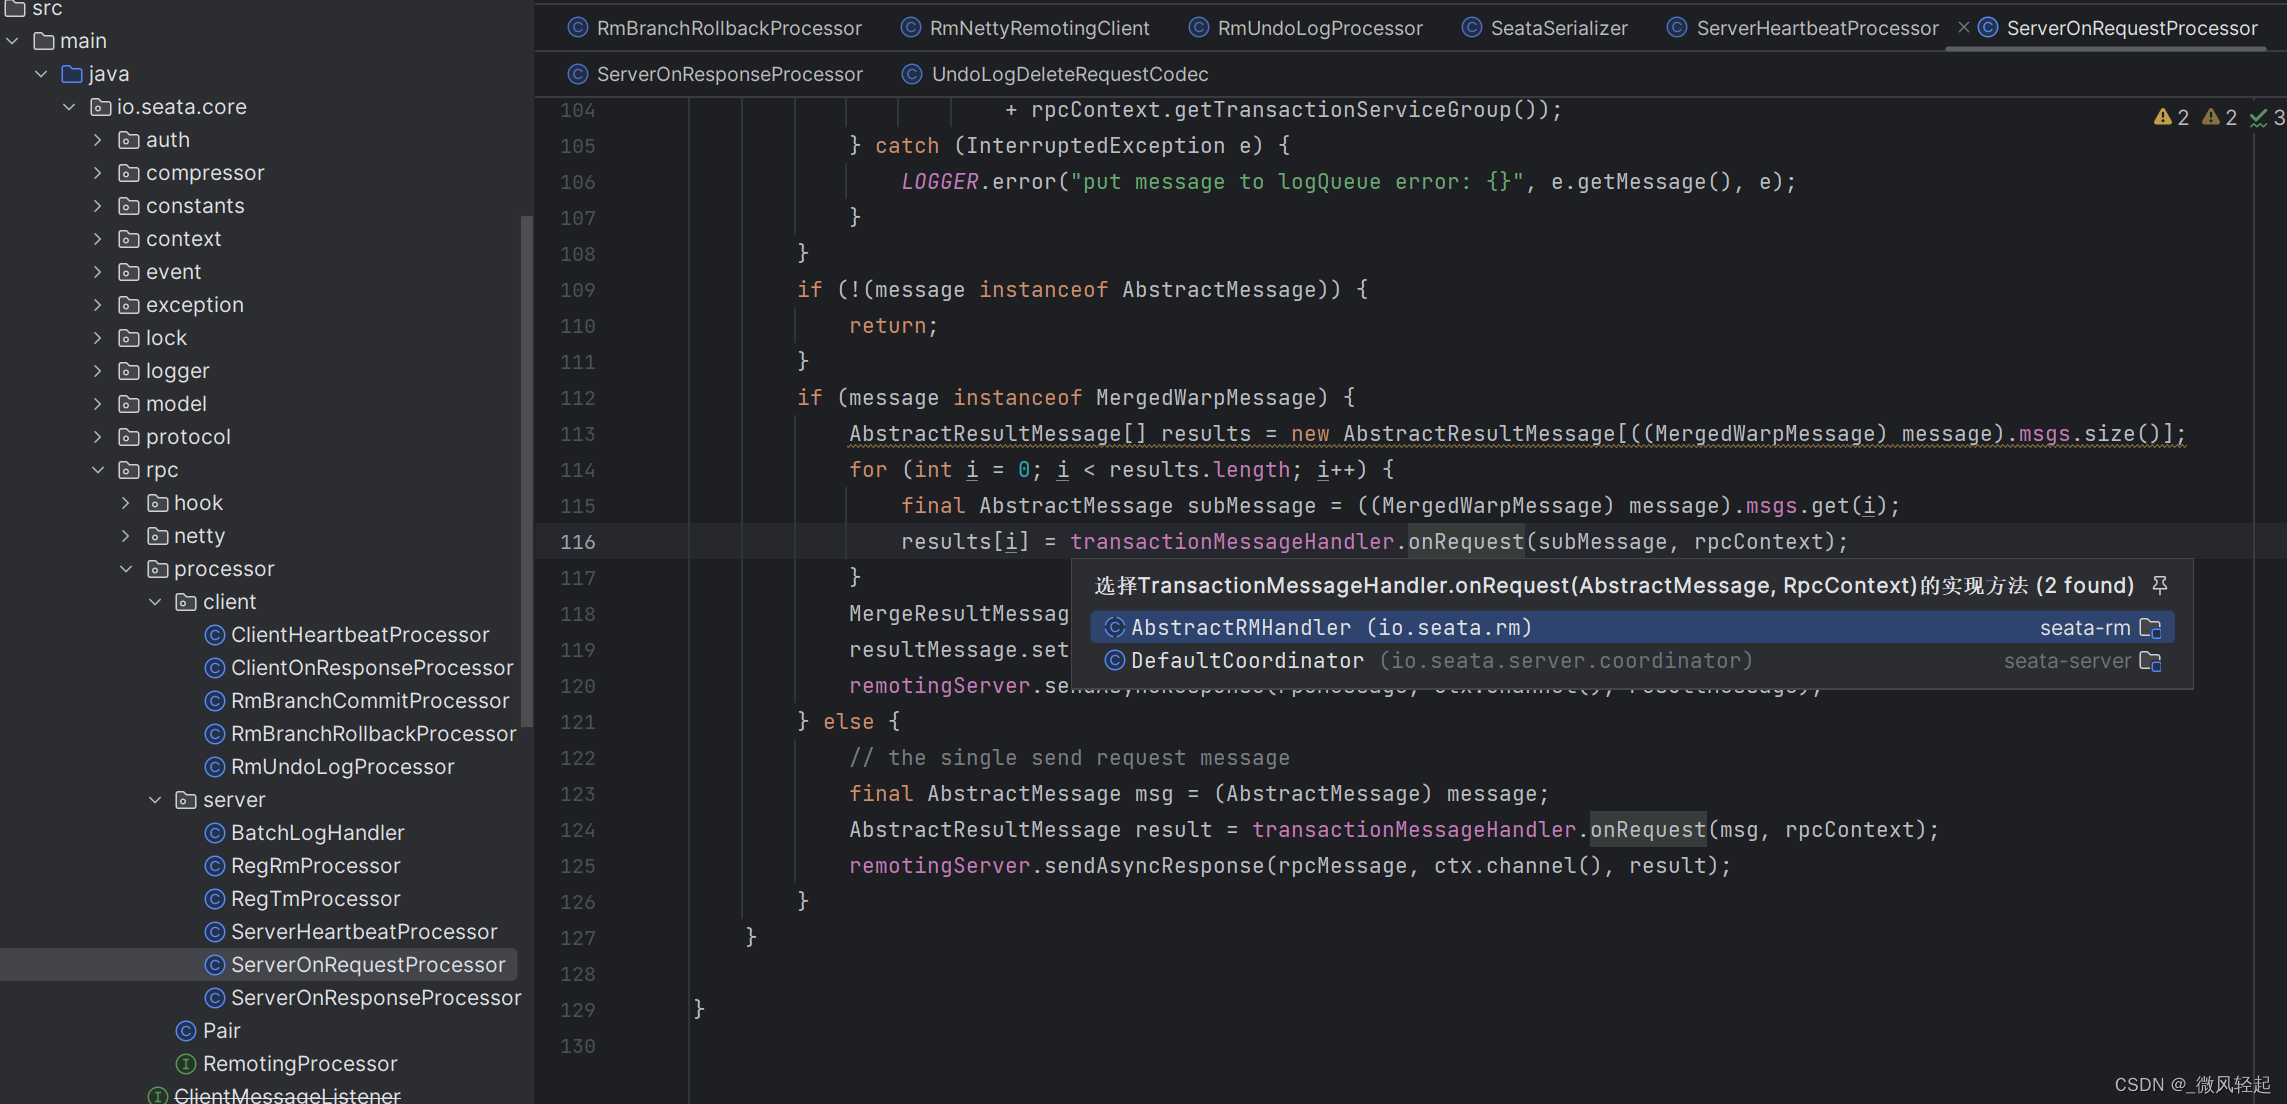Click the typo check mark indicator
2287x1104 pixels.
[2258, 118]
